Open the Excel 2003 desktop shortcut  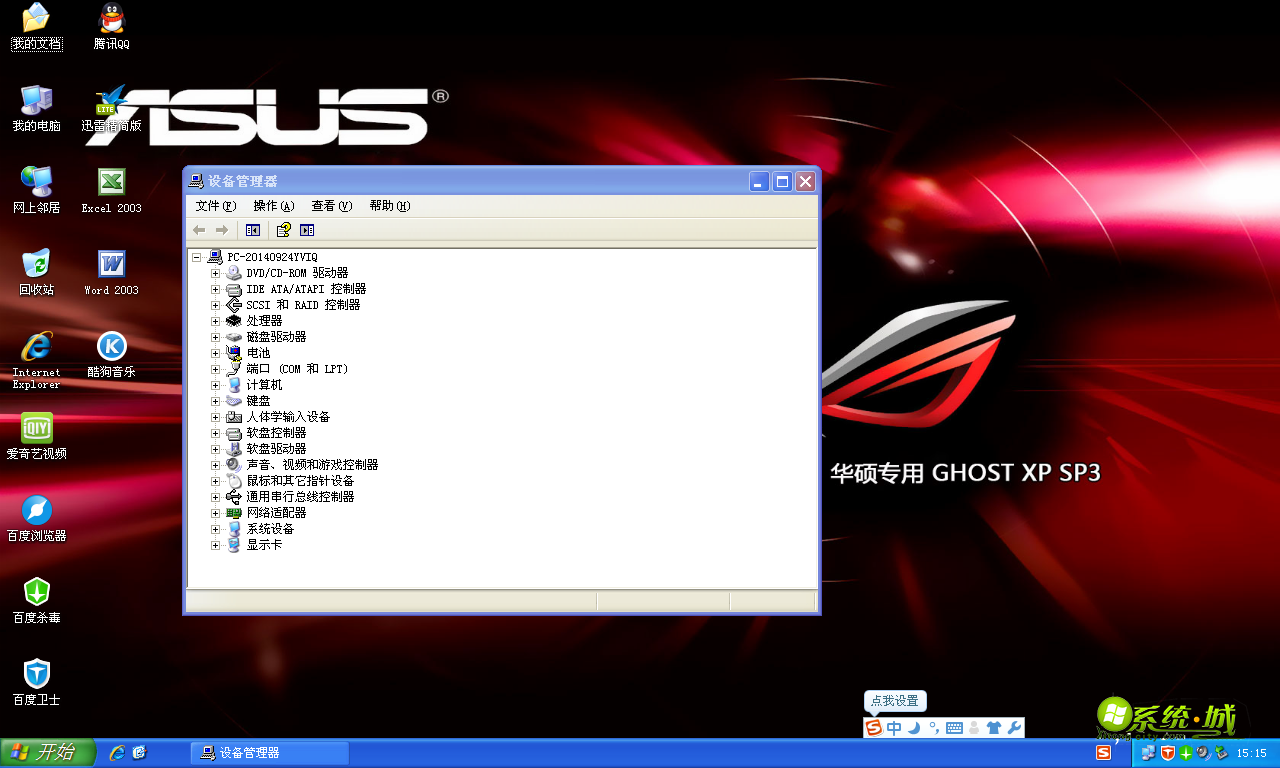point(111,190)
